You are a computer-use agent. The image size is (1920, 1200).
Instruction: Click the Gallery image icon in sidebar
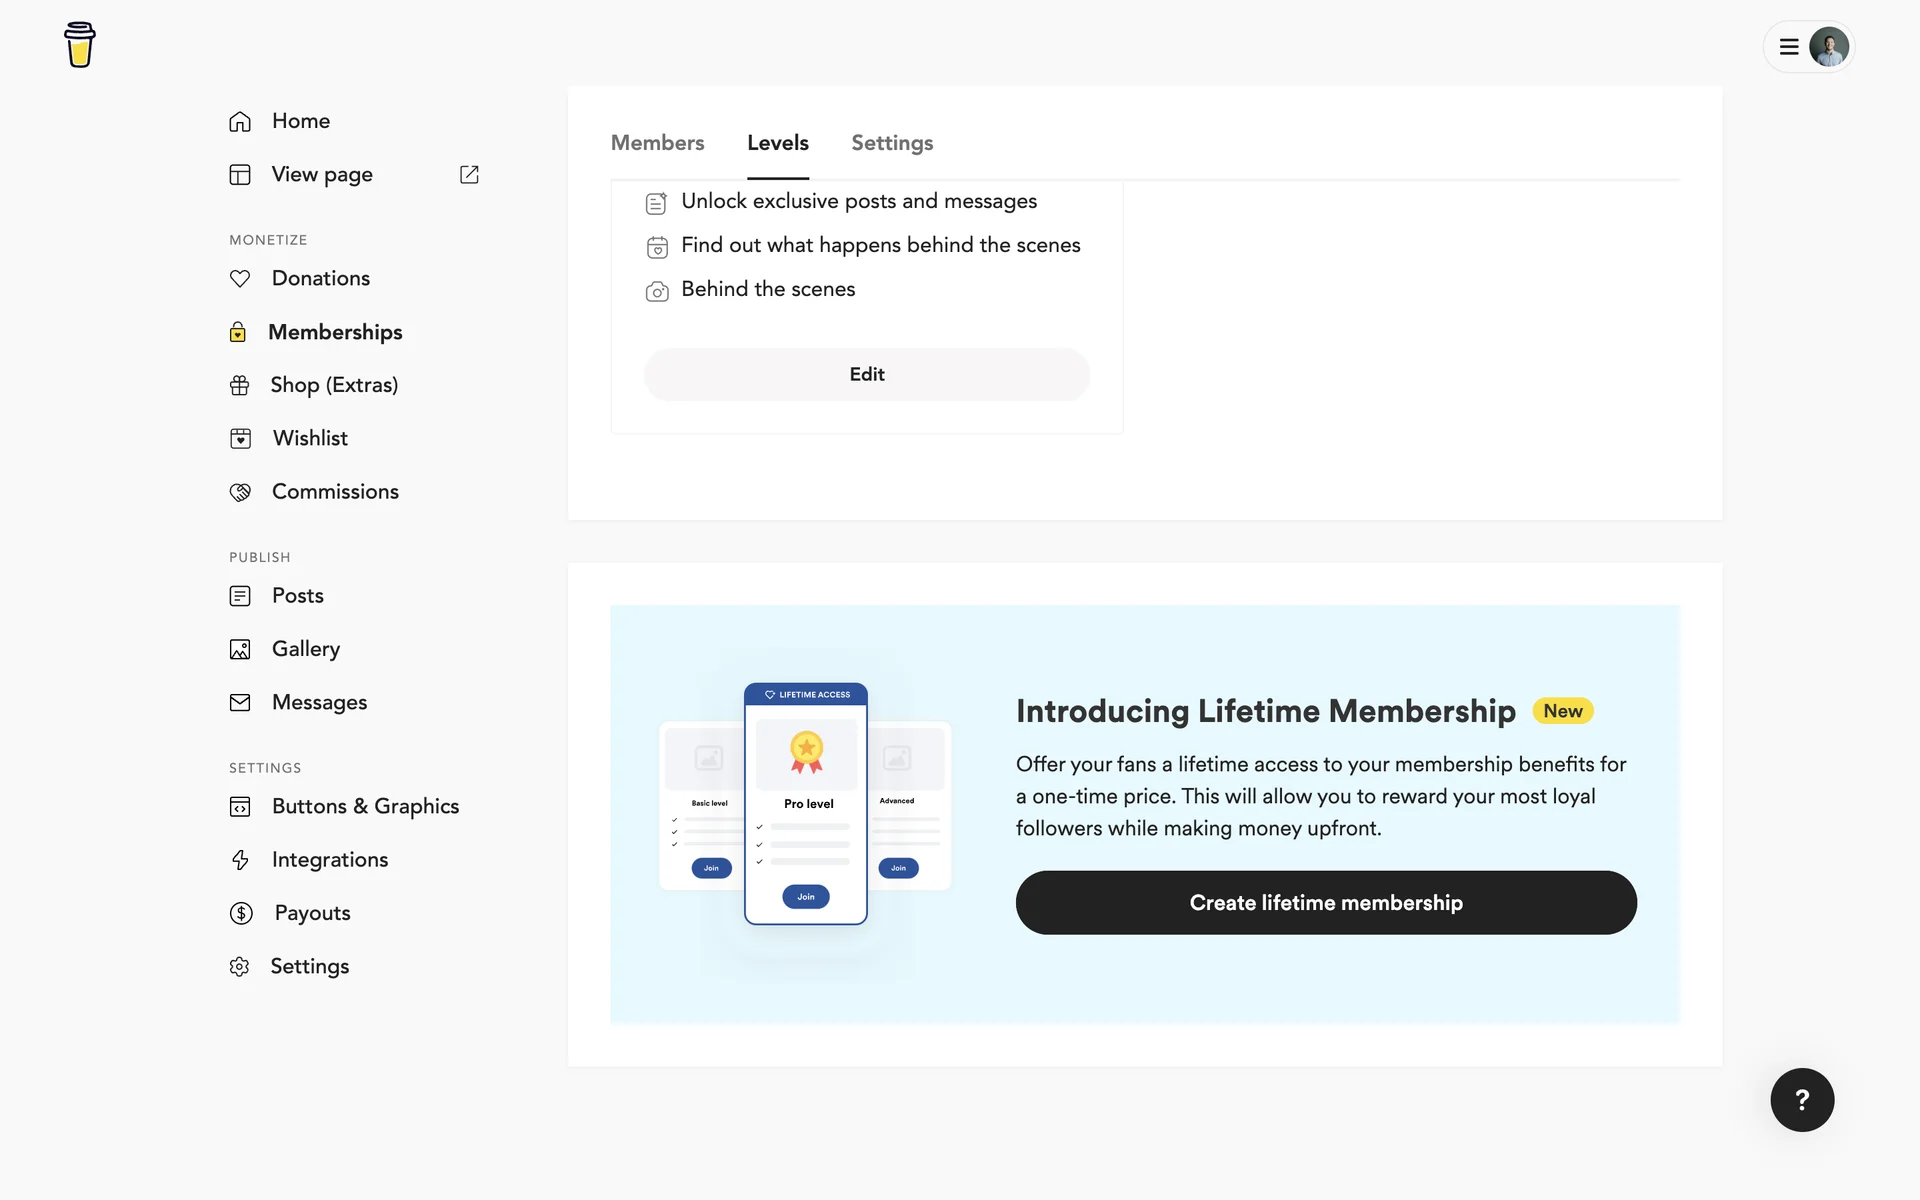tap(240, 649)
